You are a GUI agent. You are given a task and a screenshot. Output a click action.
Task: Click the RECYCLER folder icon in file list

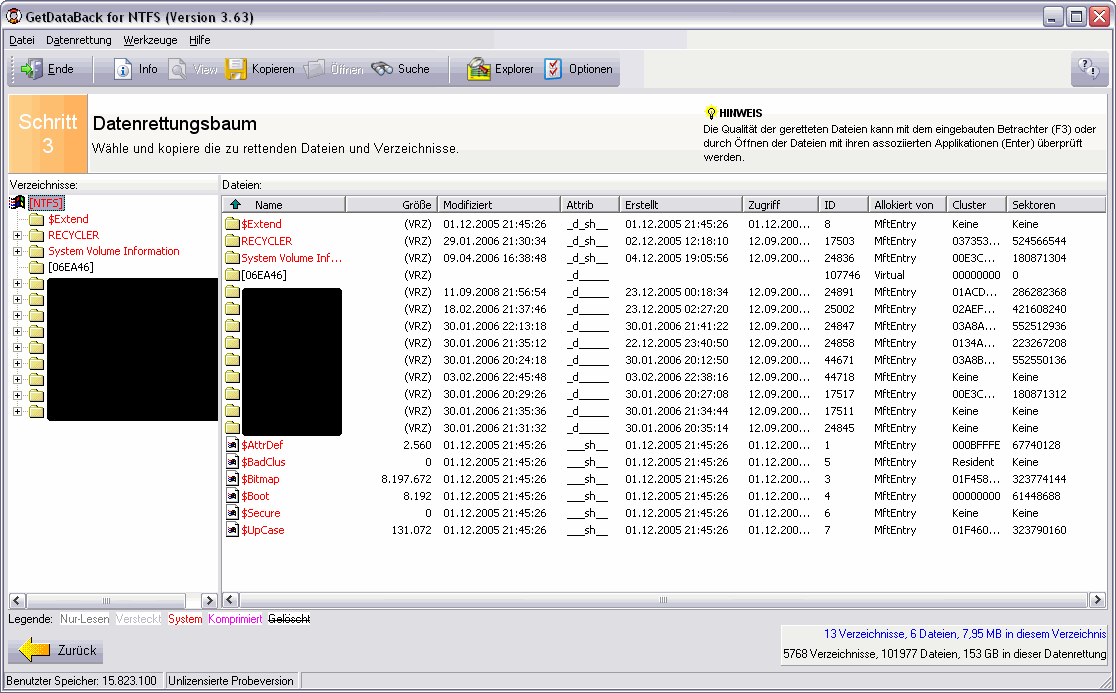click(232, 241)
